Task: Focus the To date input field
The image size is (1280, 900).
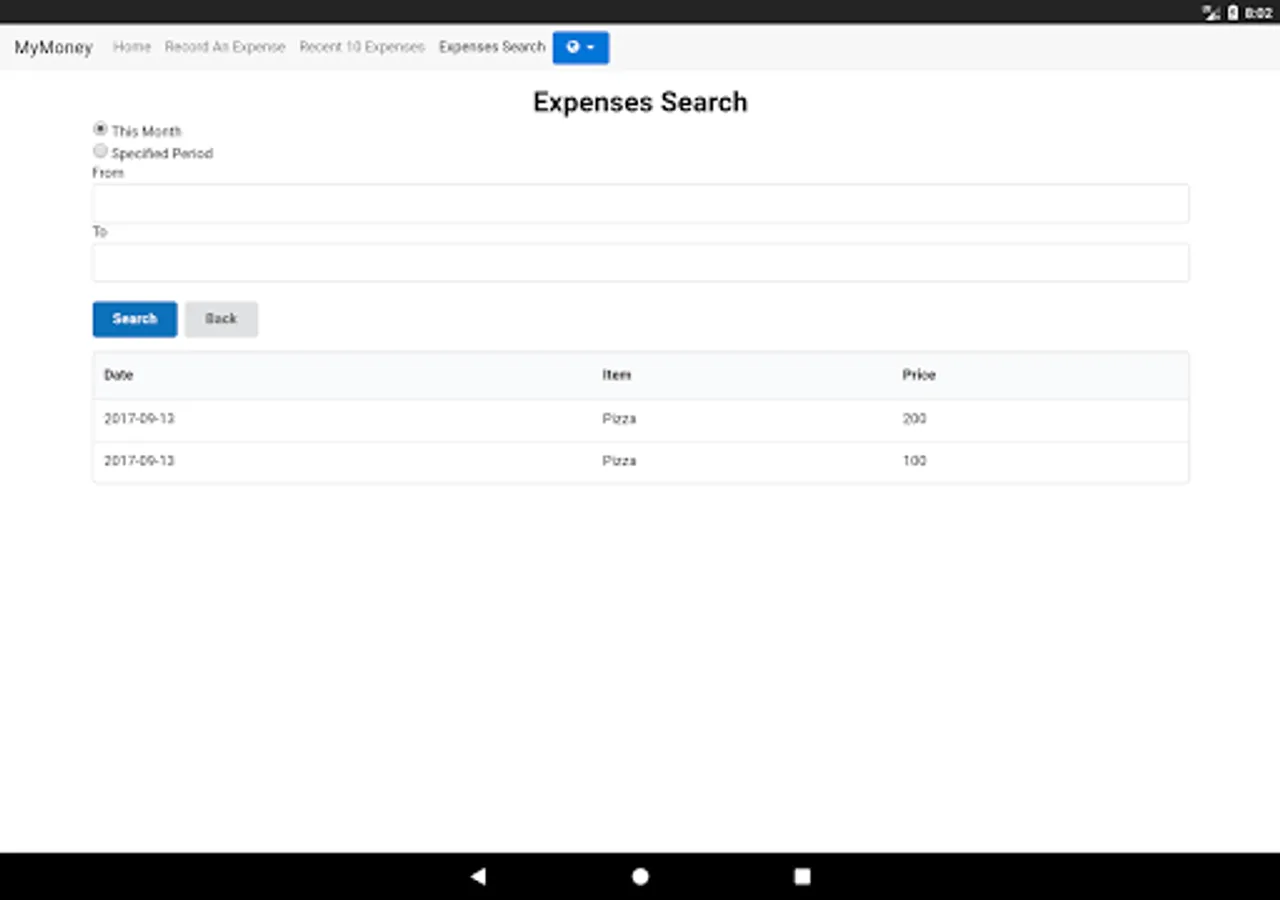Action: pos(641,262)
